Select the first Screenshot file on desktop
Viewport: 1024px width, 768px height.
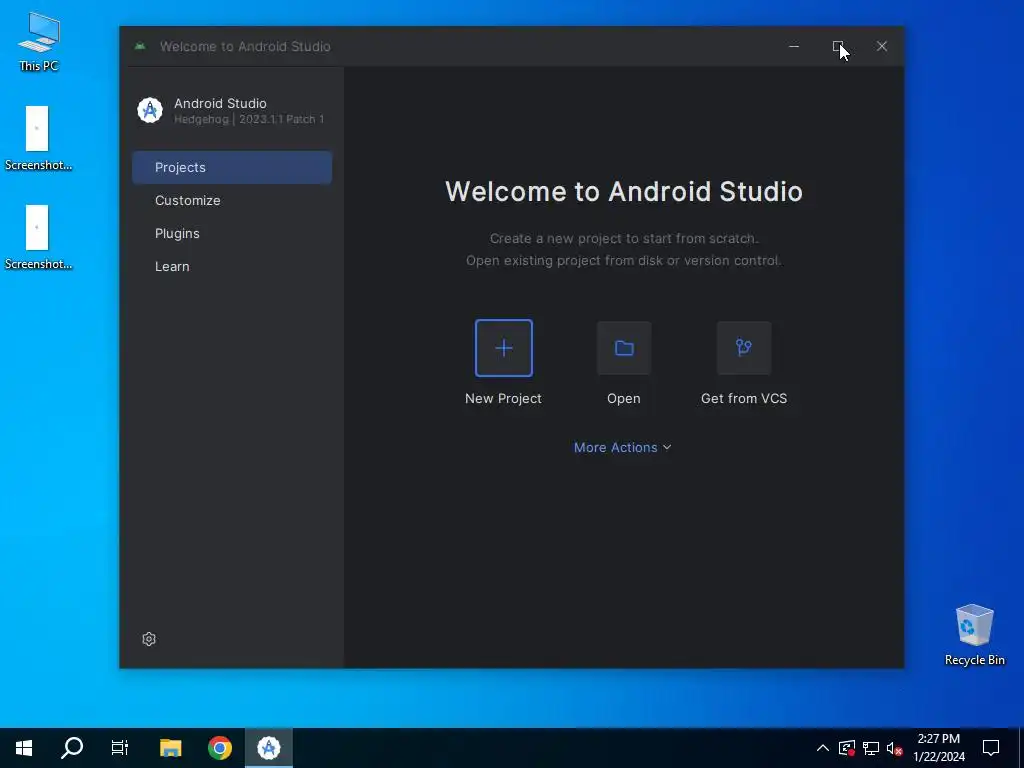pos(38,138)
